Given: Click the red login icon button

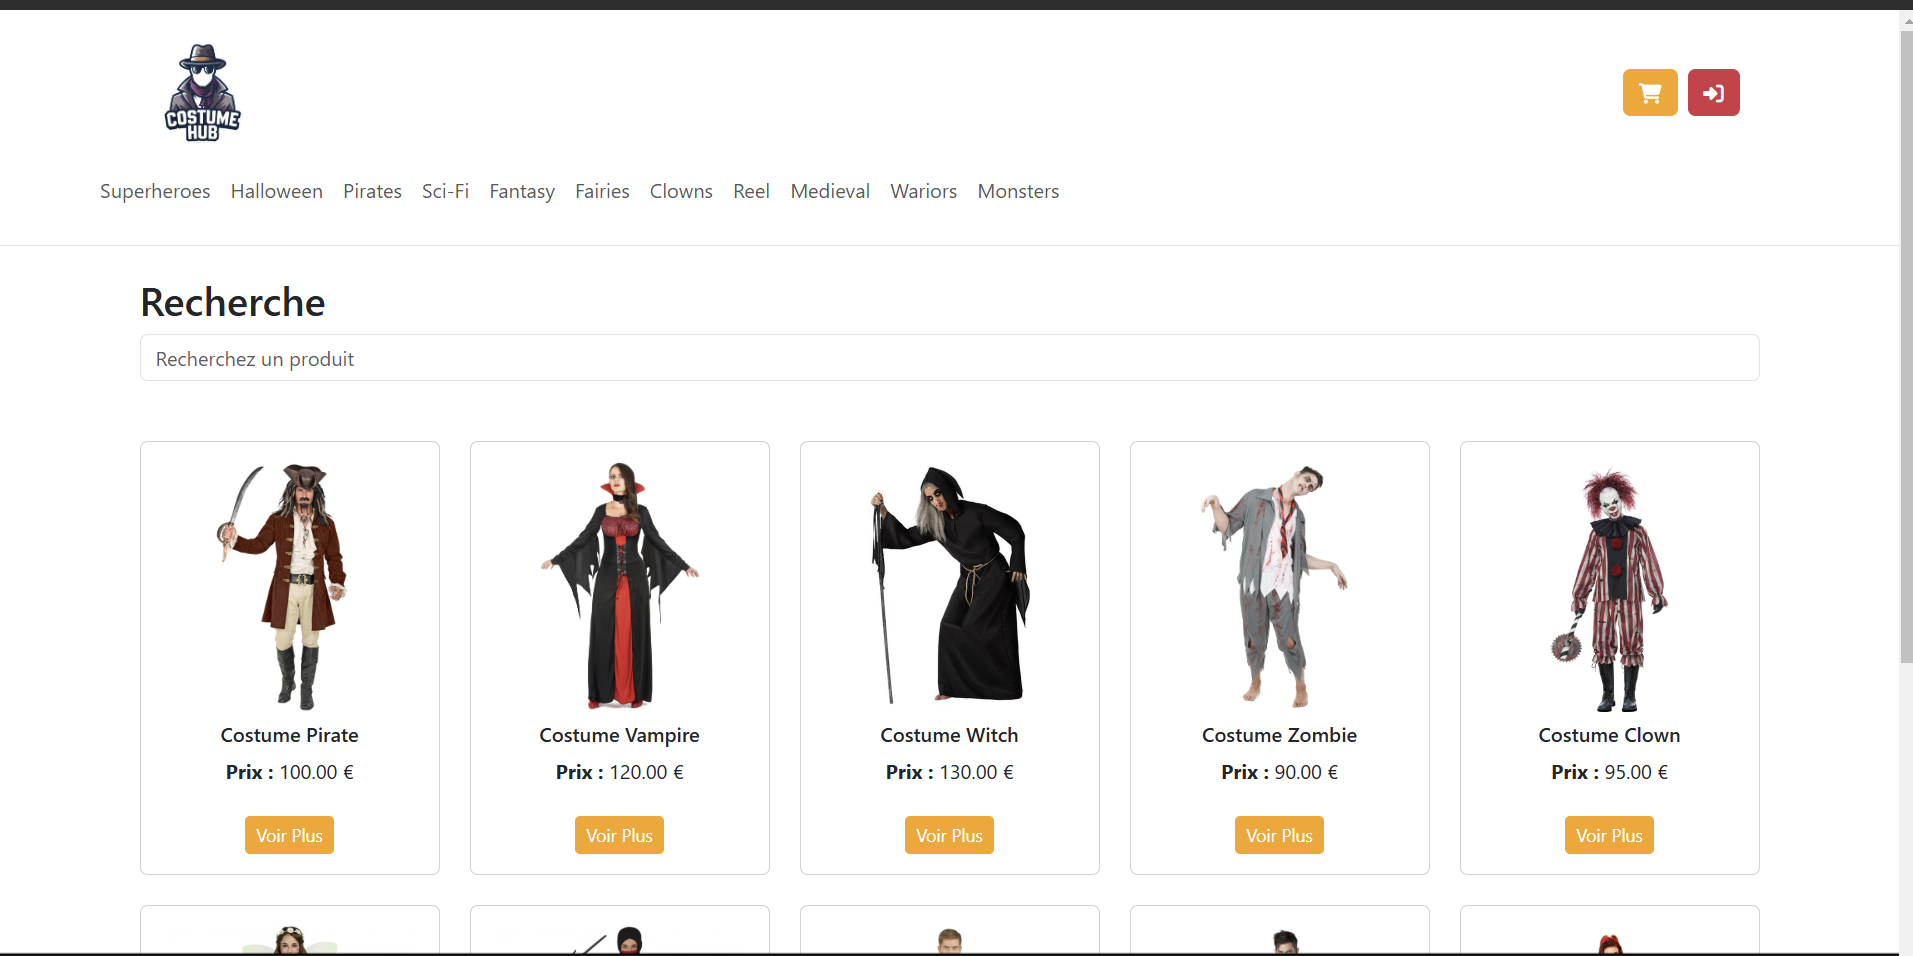Looking at the screenshot, I should coord(1713,93).
